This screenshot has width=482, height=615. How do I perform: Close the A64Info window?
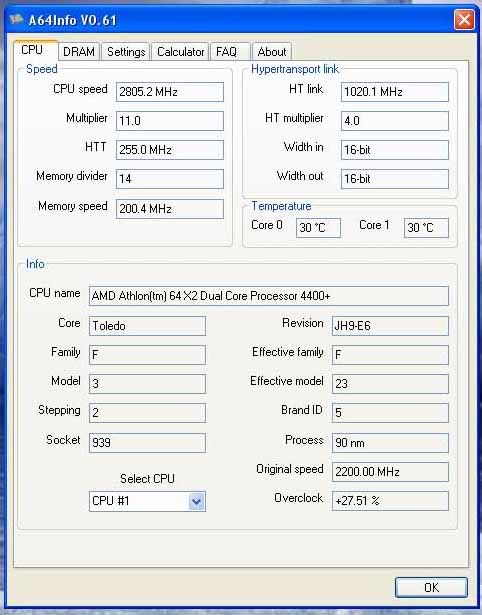click(x=464, y=20)
